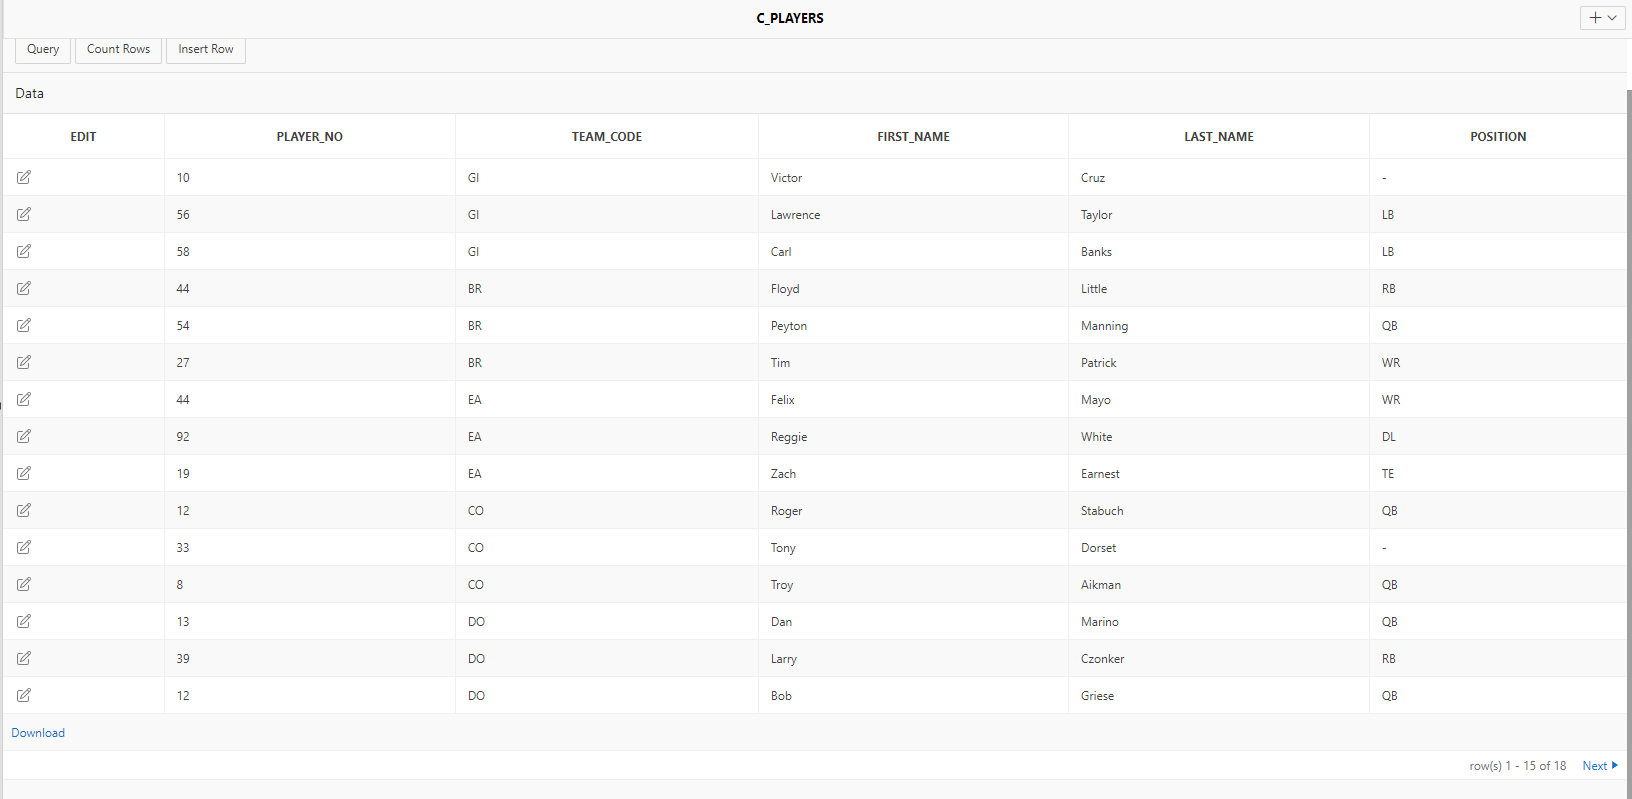
Task: Click the first name Lawrence
Action: [795, 215]
